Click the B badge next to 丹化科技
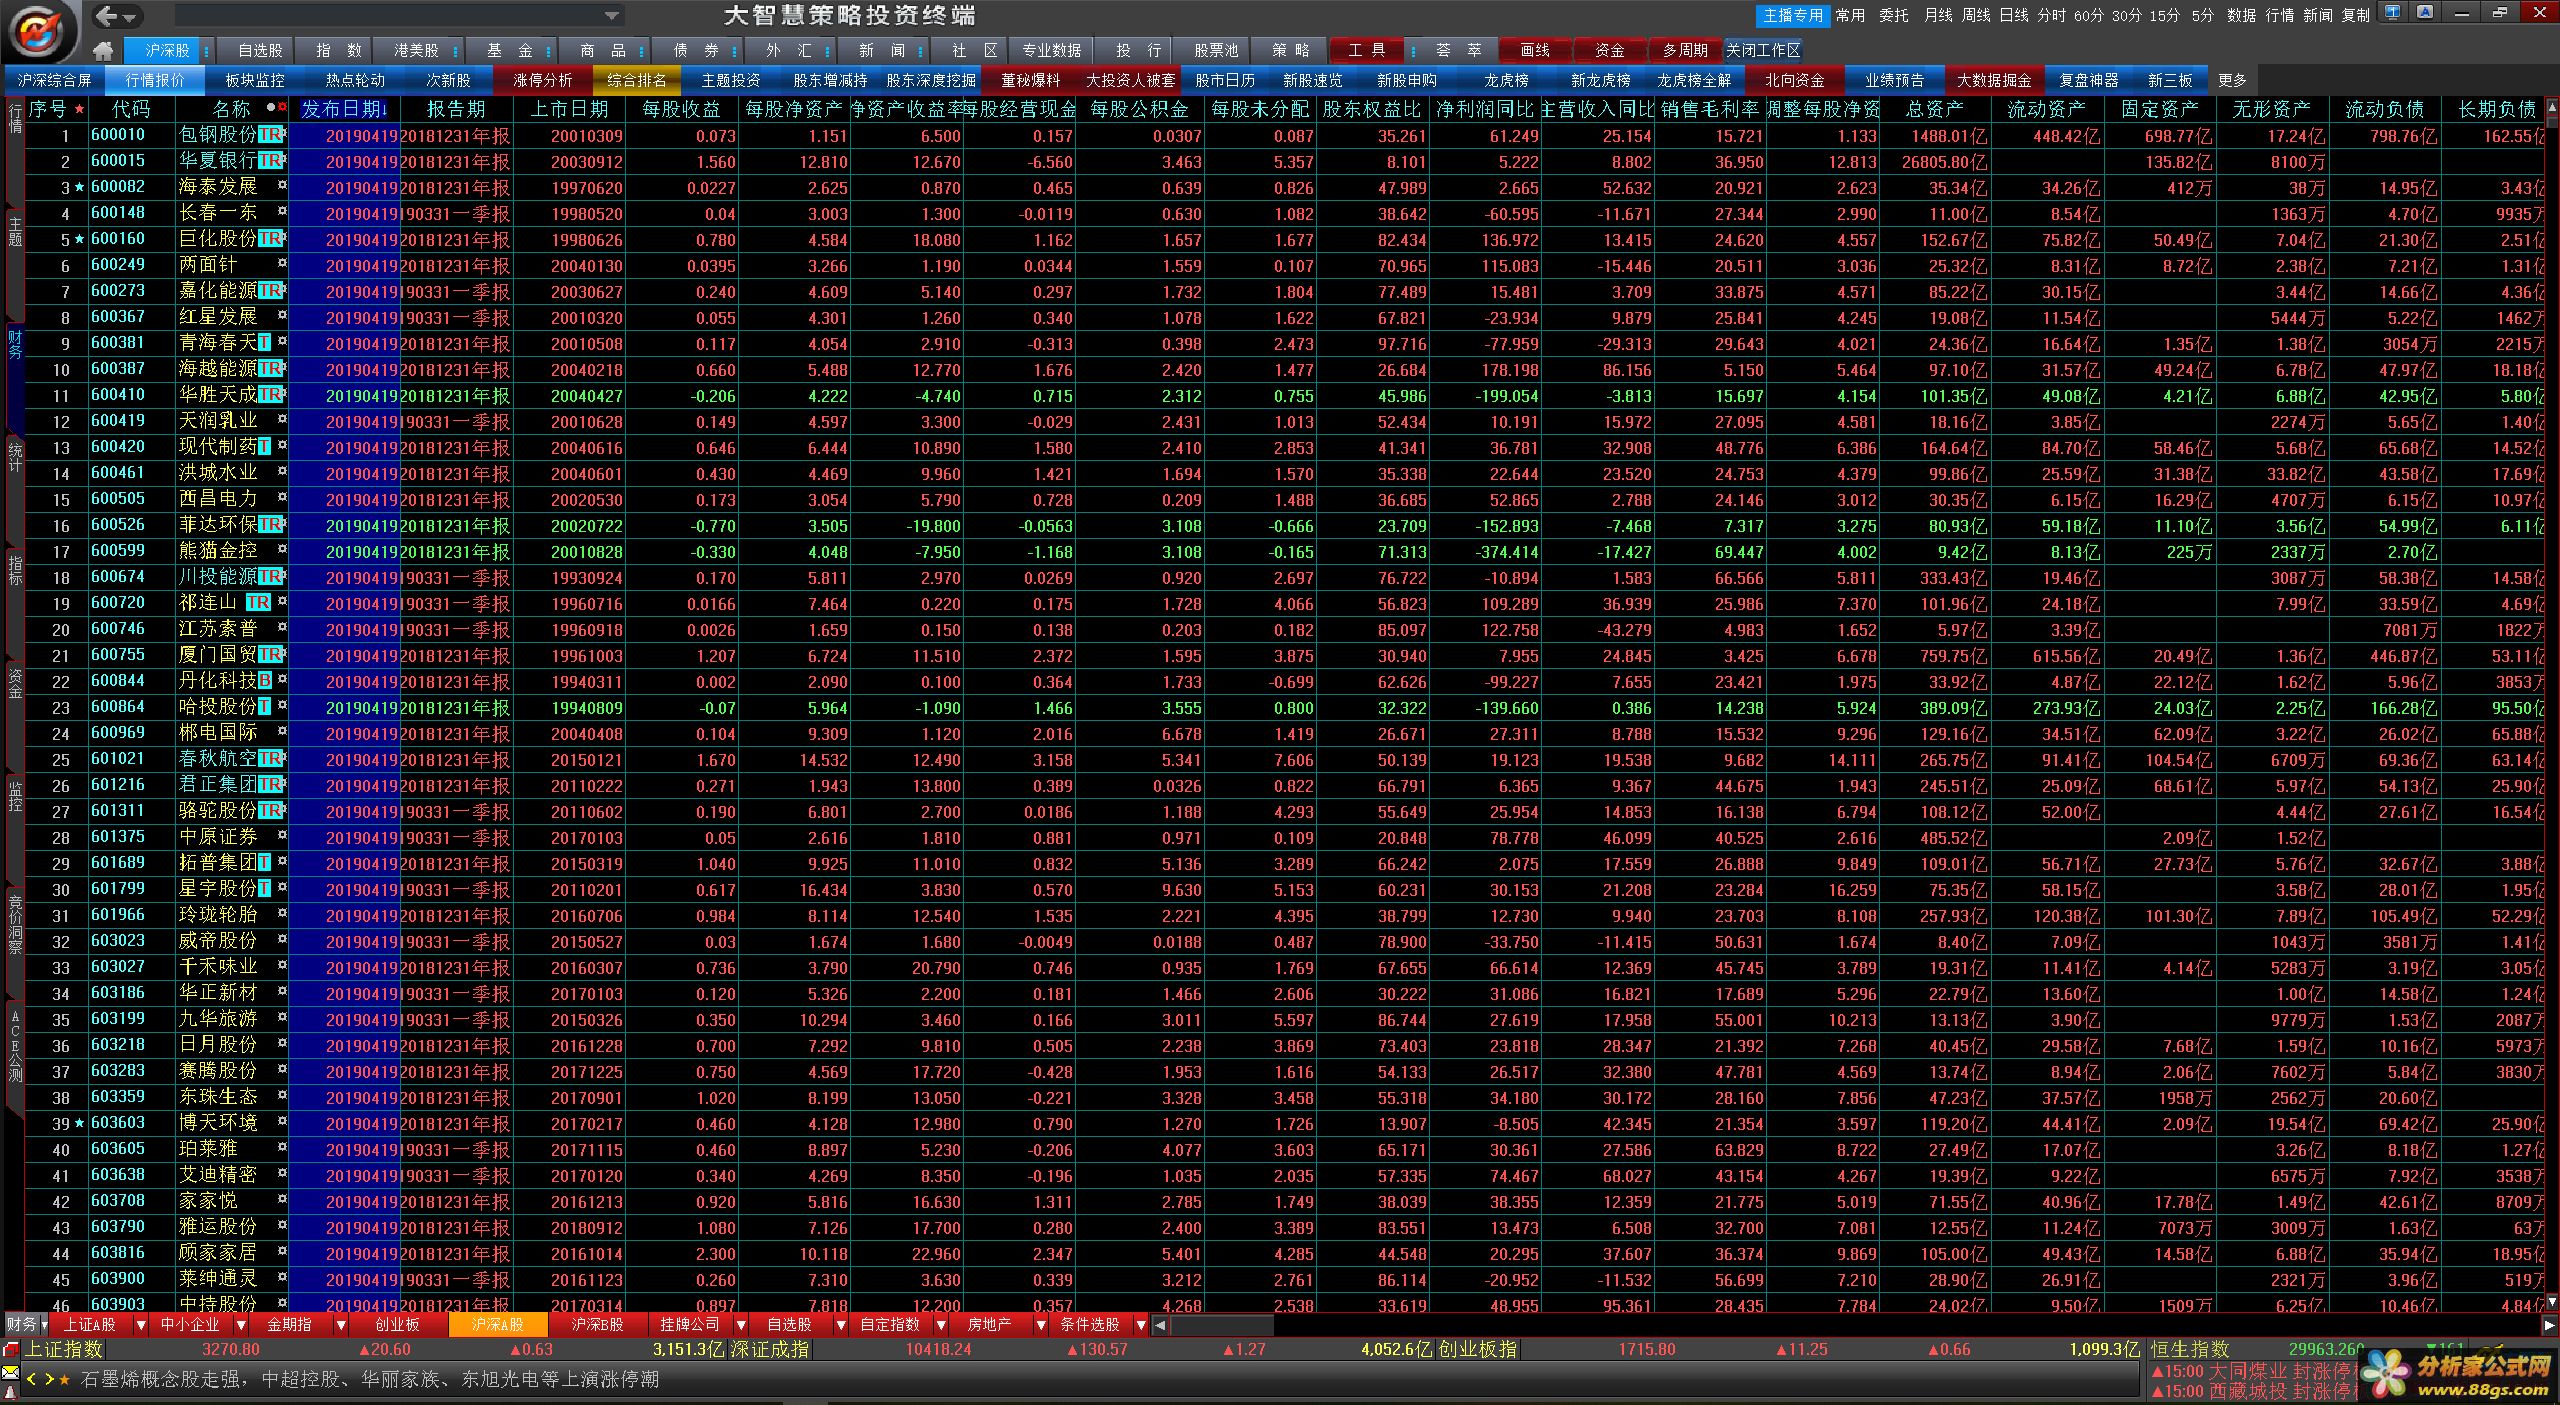The image size is (2560, 1405). [265, 680]
